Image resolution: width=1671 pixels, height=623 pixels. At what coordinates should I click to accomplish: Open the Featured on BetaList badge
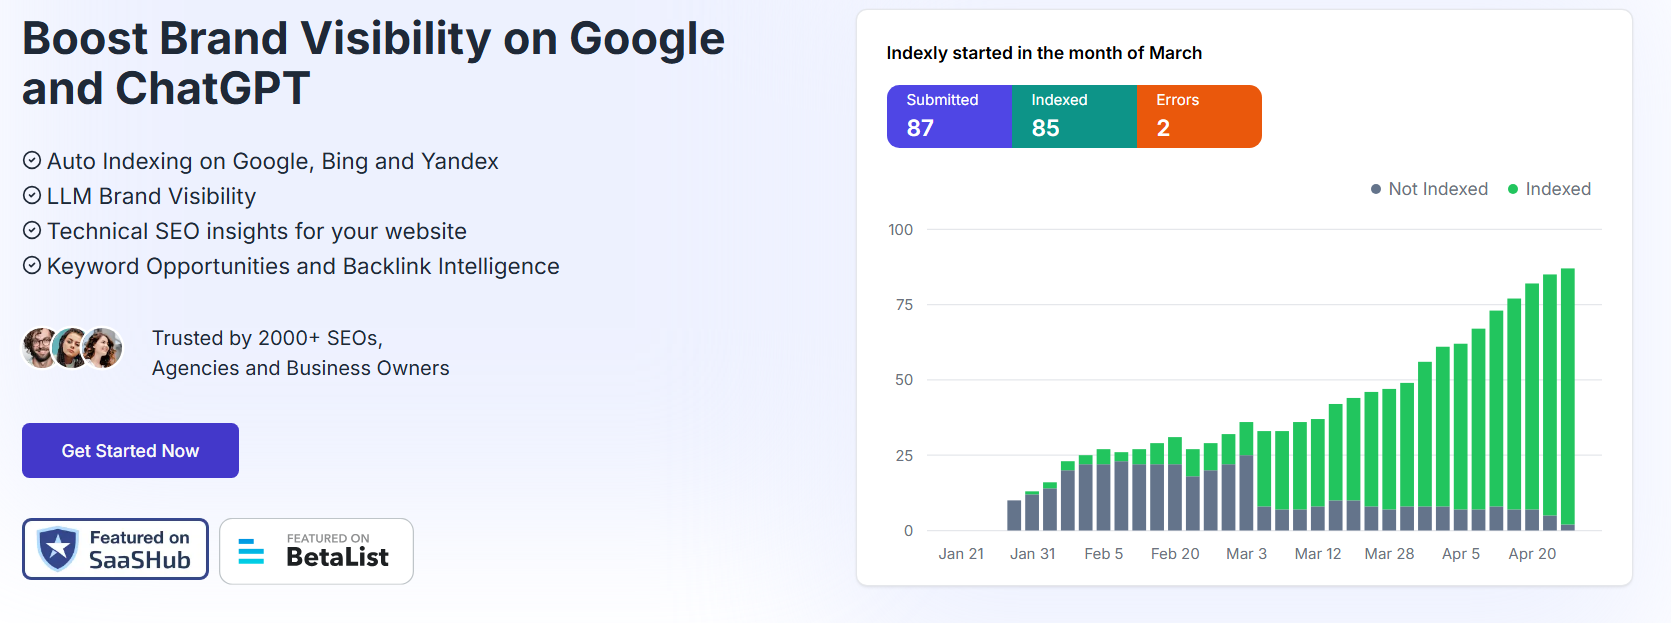(x=316, y=551)
